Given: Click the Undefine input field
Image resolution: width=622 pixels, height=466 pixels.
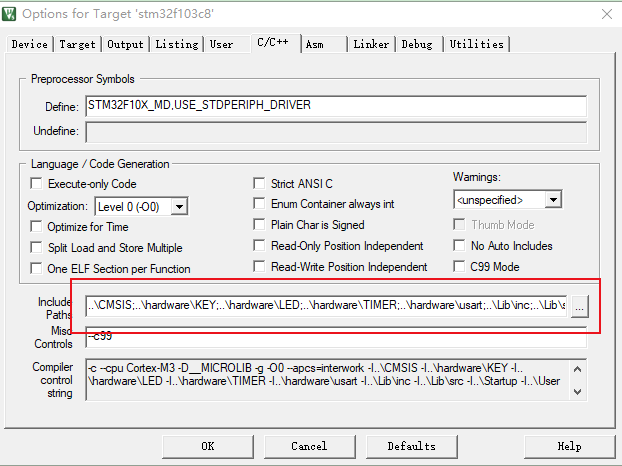Looking at the screenshot, I should tap(336, 132).
